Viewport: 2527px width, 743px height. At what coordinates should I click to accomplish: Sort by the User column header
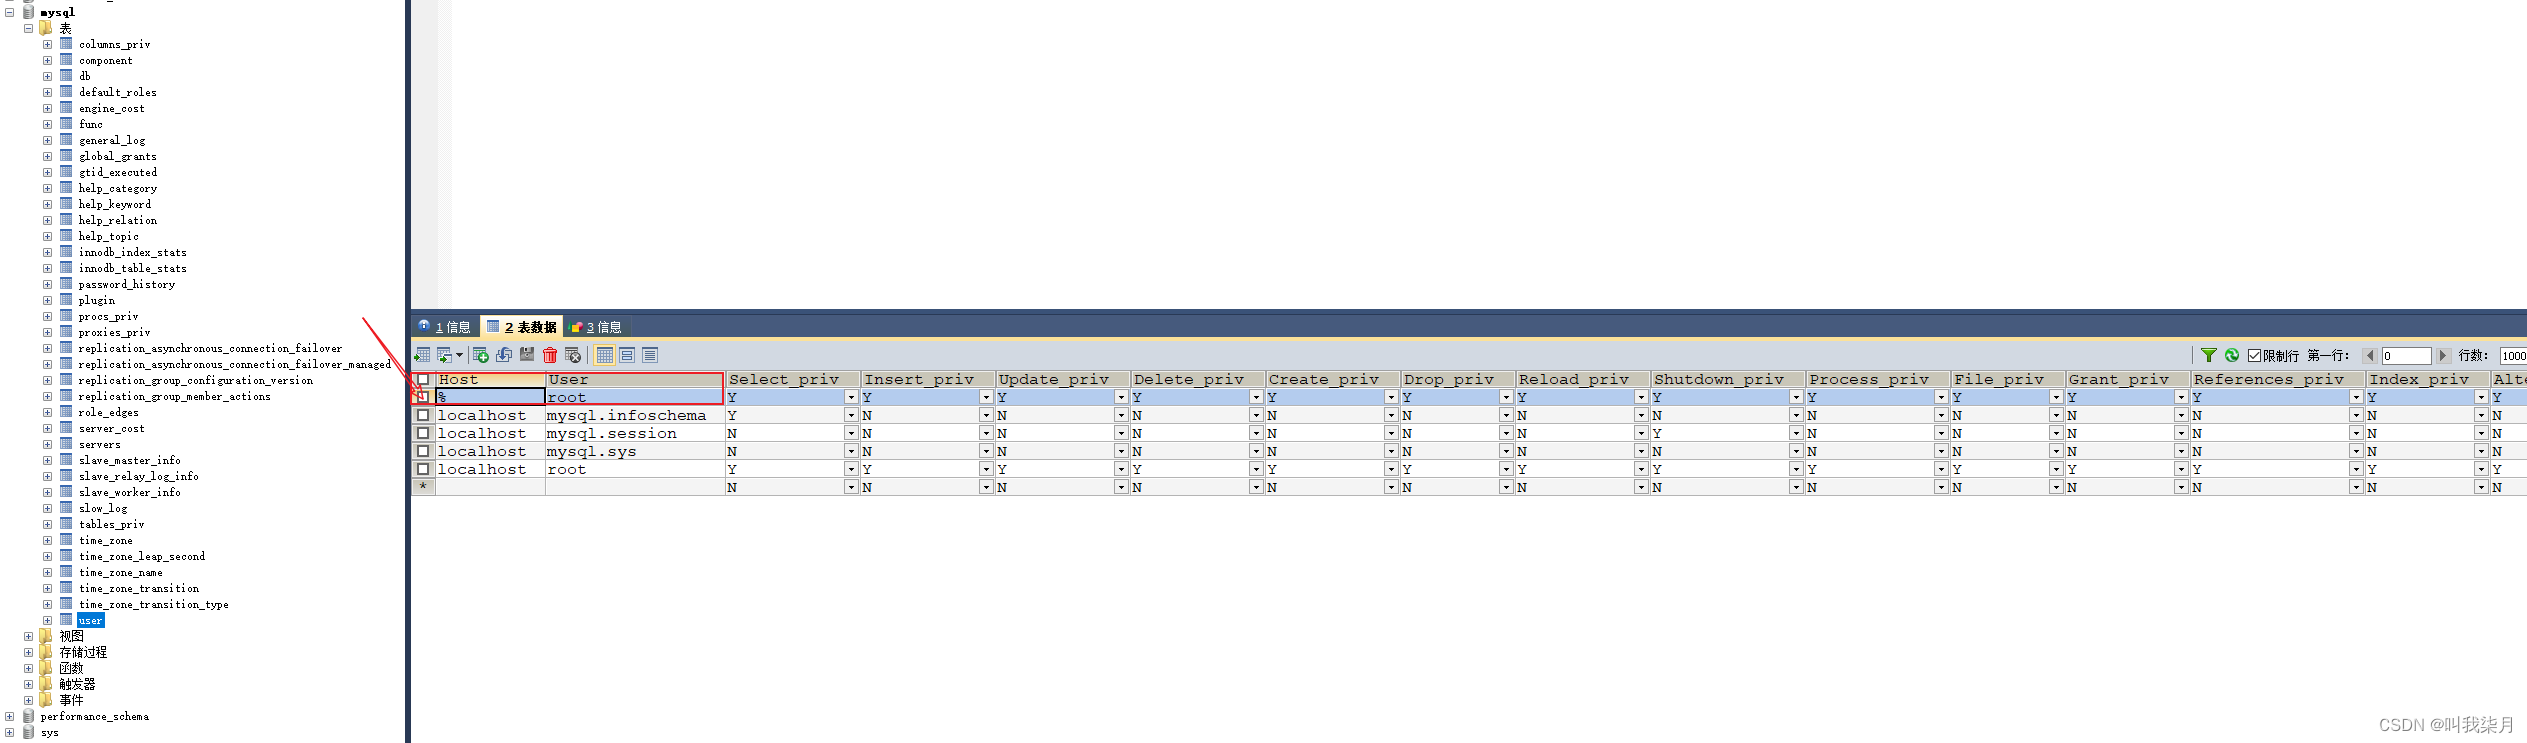634,379
